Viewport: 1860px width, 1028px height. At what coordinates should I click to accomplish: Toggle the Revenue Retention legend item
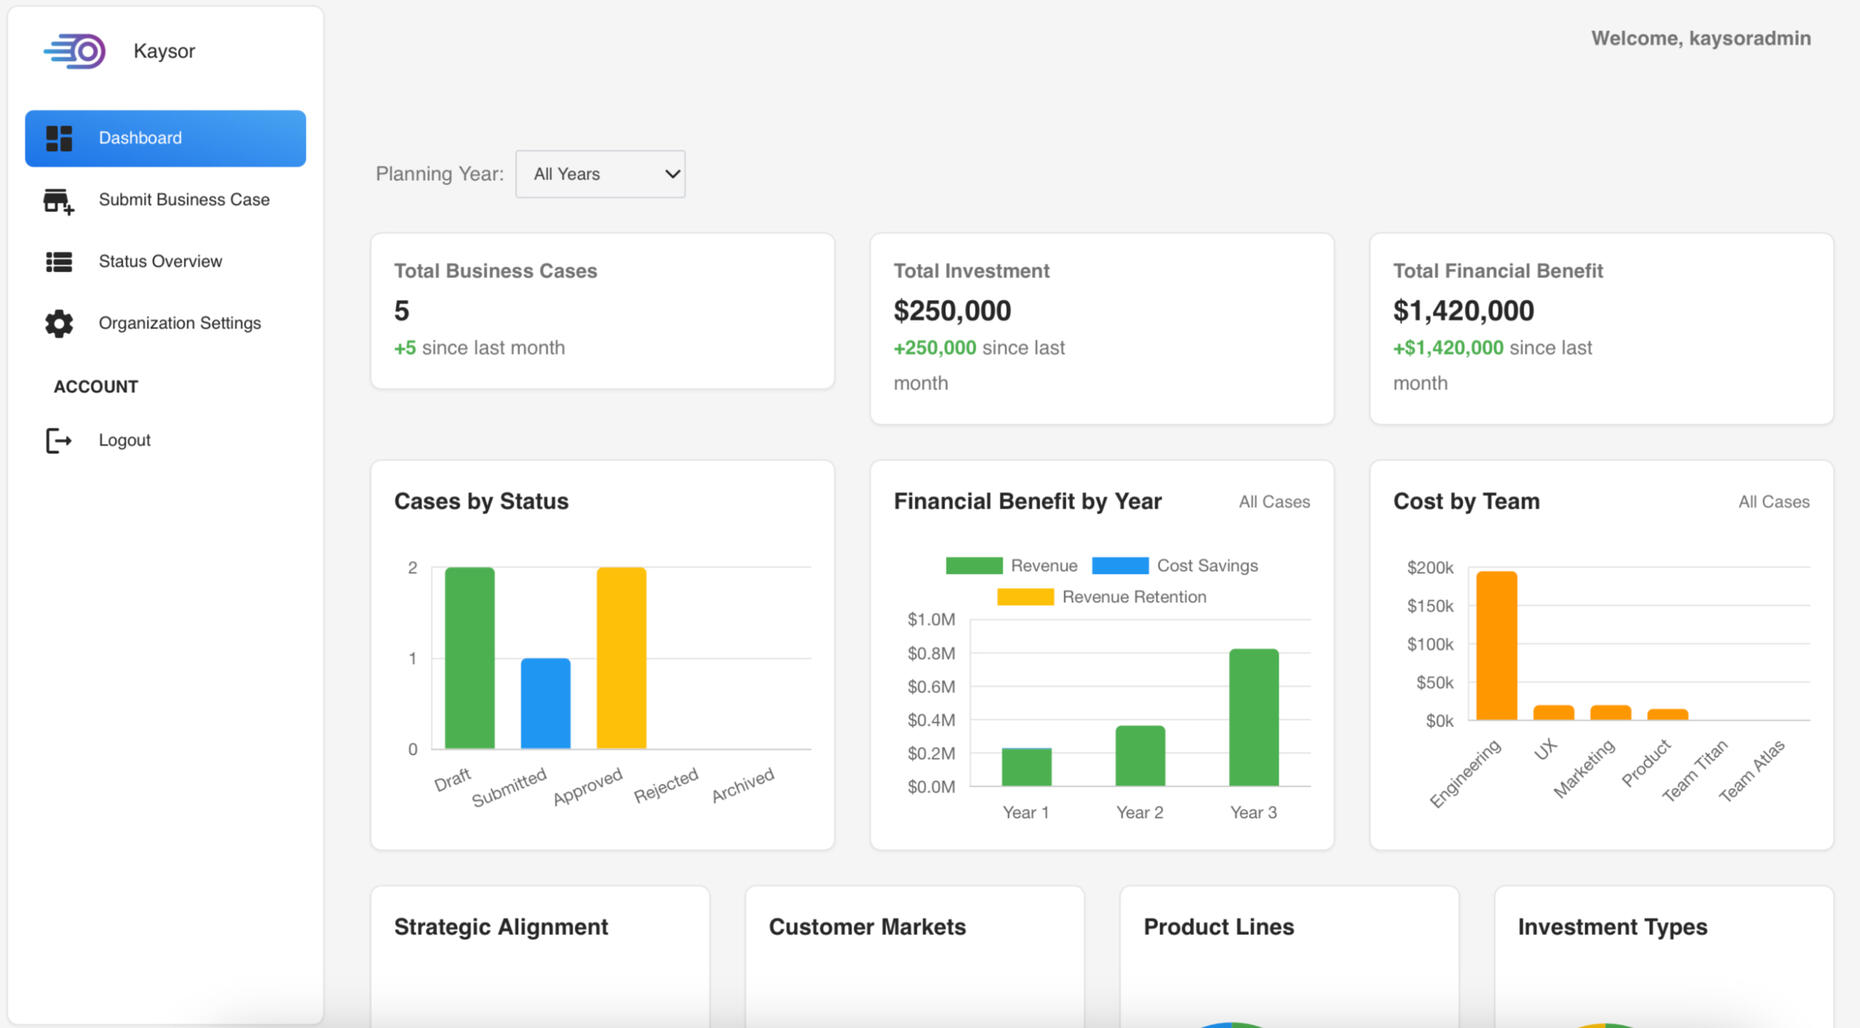pyautogui.click(x=1101, y=597)
